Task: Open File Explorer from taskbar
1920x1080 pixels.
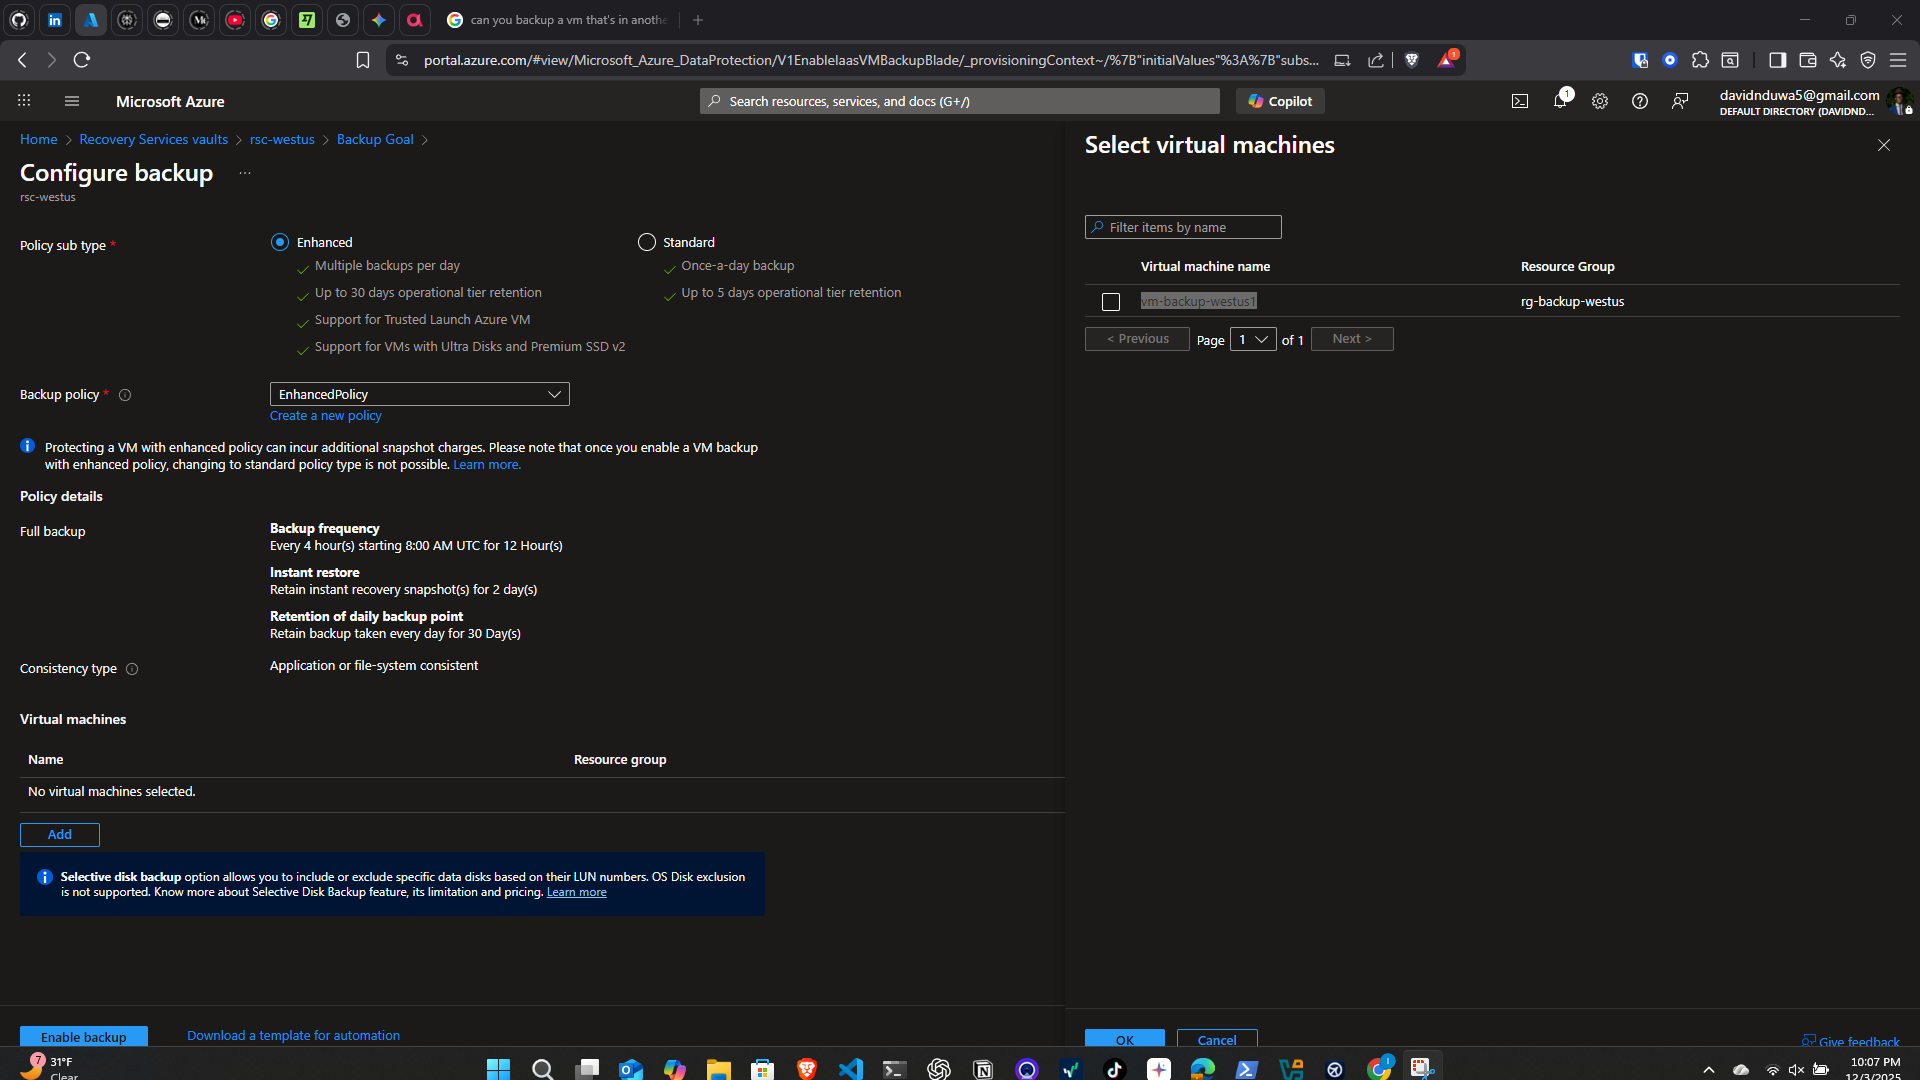Action: (718, 1069)
